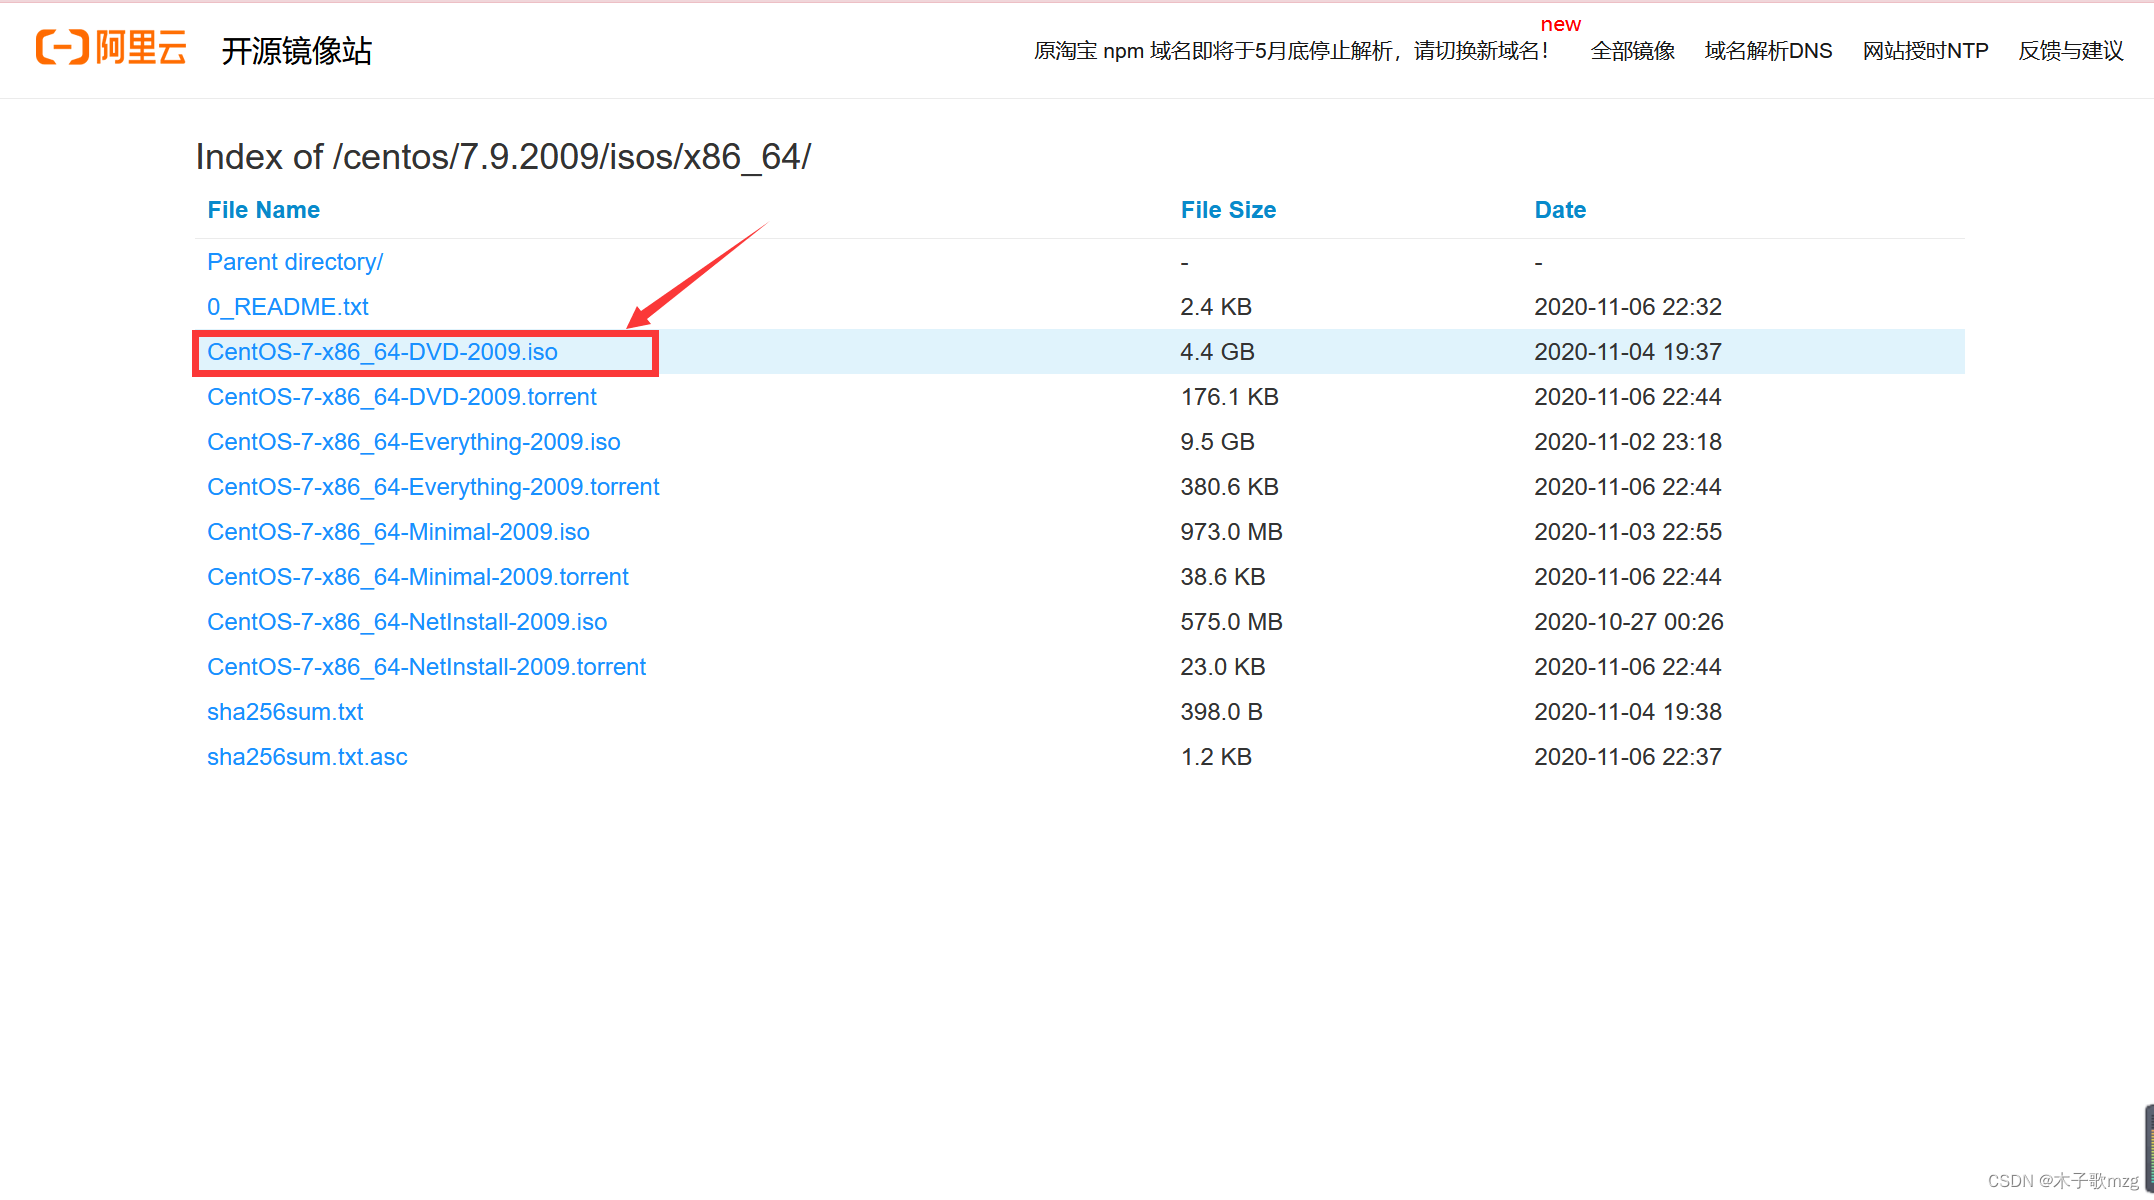Open sha256sum.txt.asc file
Image resolution: width=2154 pixels, height=1200 pixels.
pos(307,757)
